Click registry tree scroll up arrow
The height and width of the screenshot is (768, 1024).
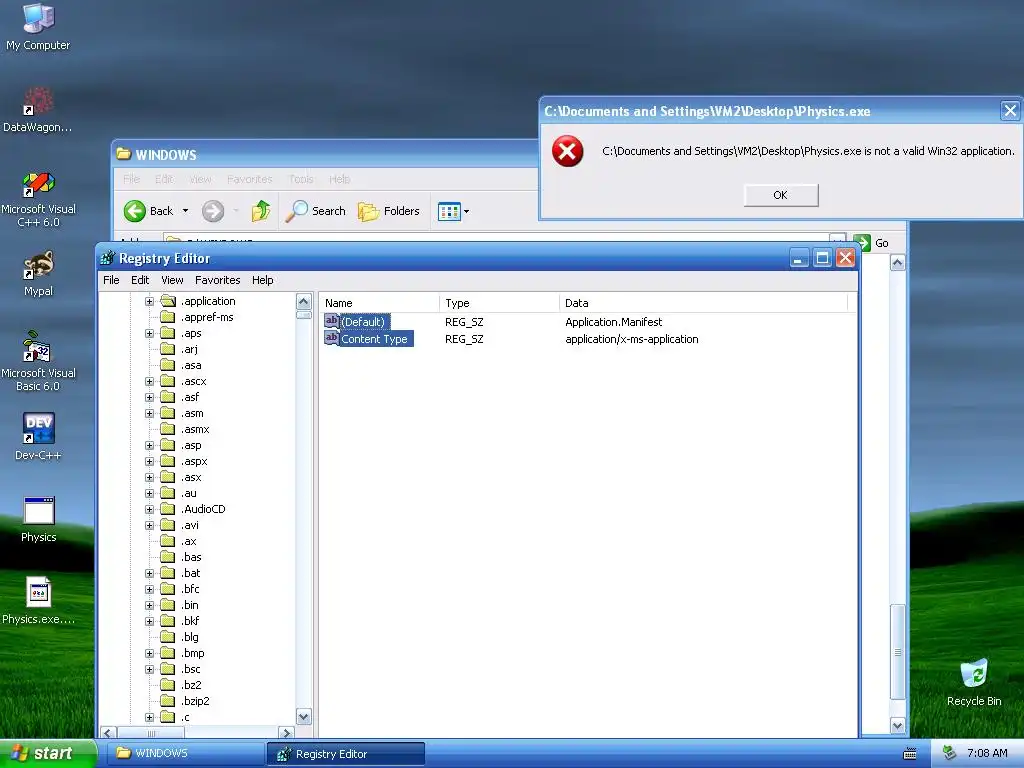304,302
